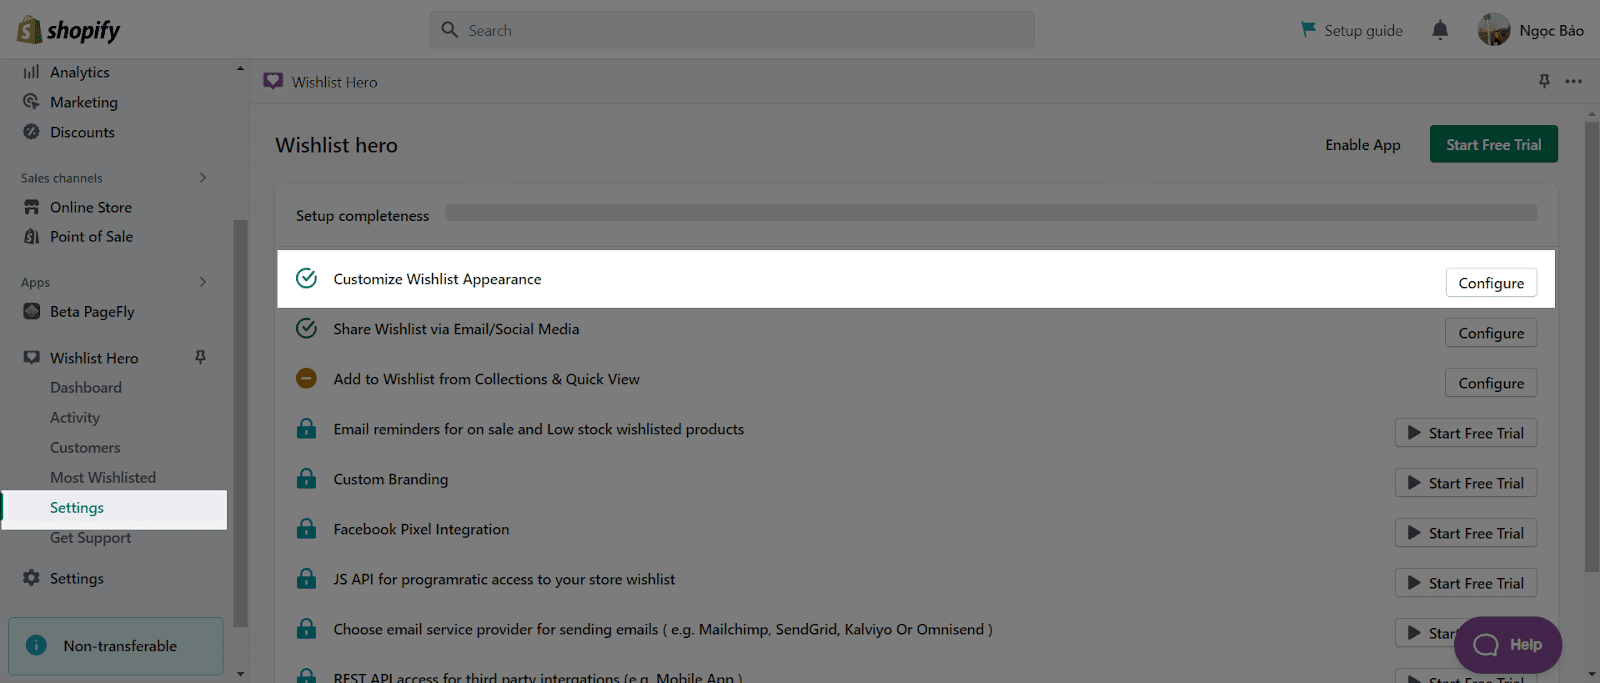Click the Point of Sale bag icon
The width and height of the screenshot is (1600, 683).
coord(31,237)
